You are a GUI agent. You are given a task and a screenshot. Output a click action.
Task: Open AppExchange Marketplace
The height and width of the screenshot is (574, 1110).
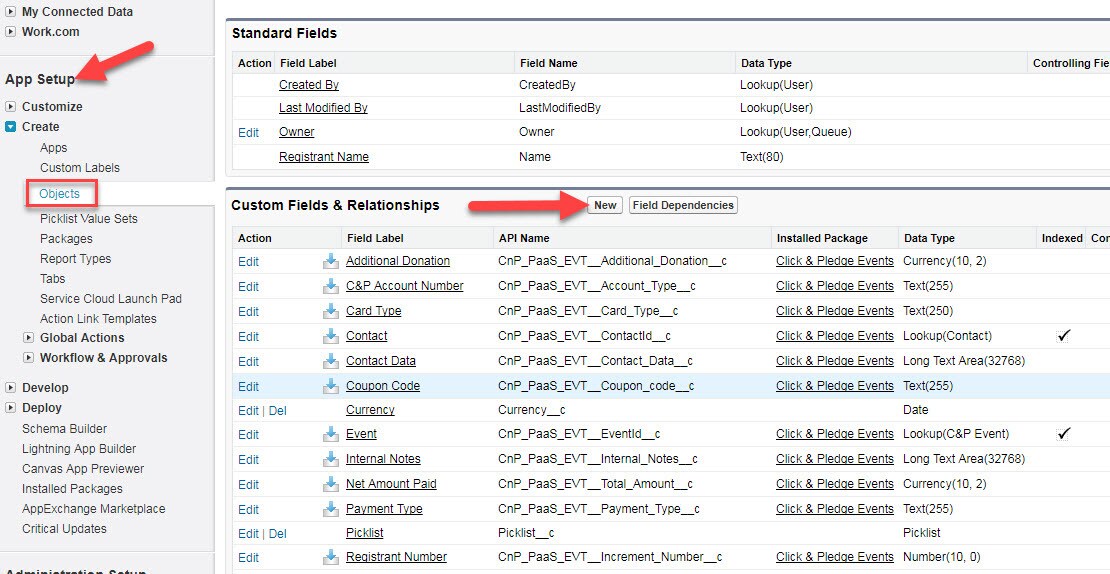click(93, 508)
